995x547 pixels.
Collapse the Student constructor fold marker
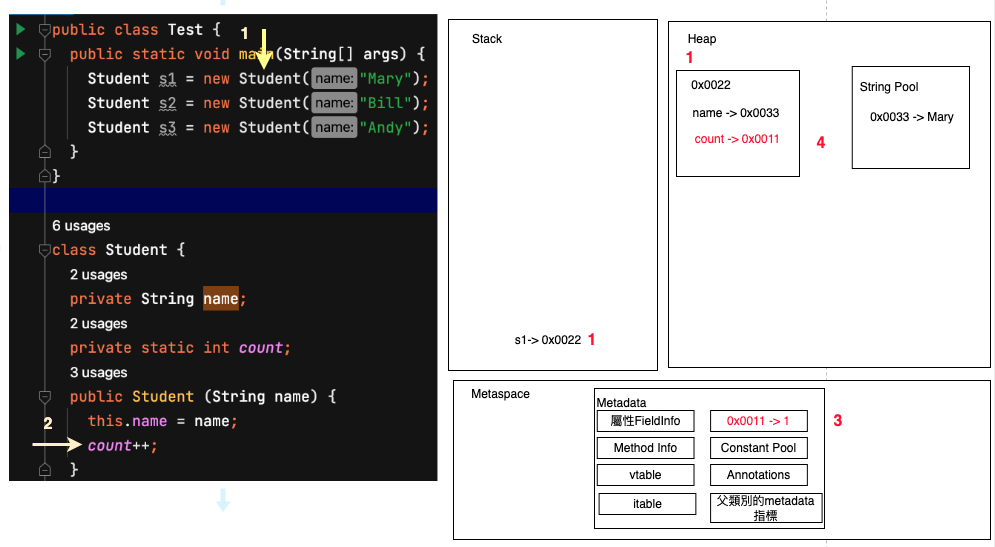coord(44,397)
